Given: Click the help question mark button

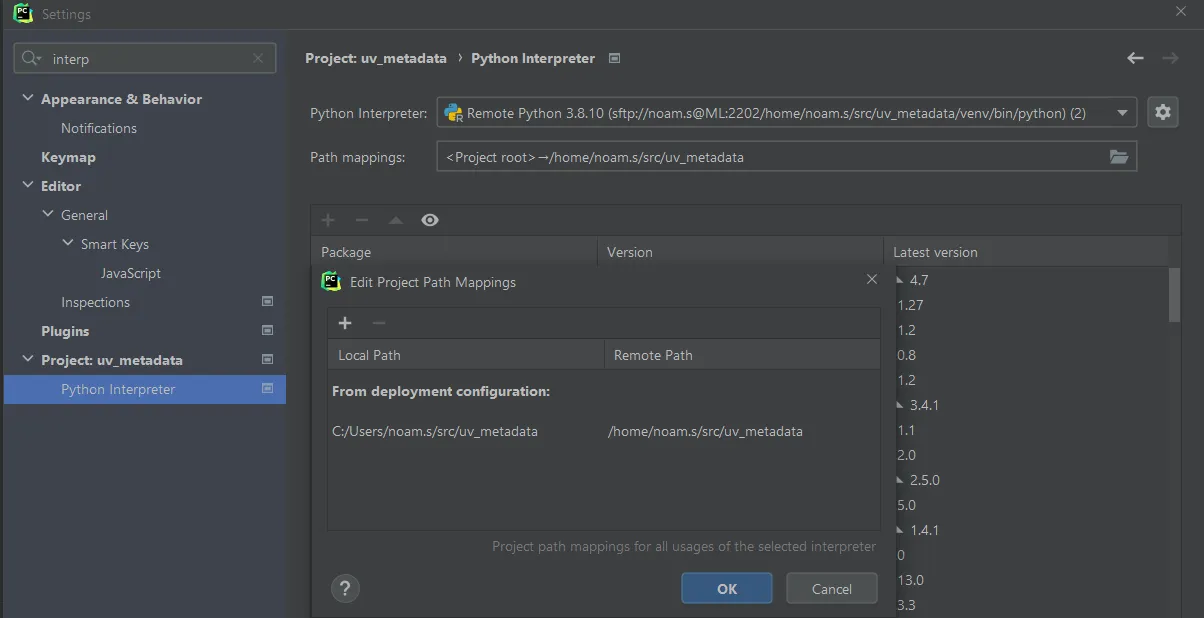Looking at the screenshot, I should pos(345,588).
